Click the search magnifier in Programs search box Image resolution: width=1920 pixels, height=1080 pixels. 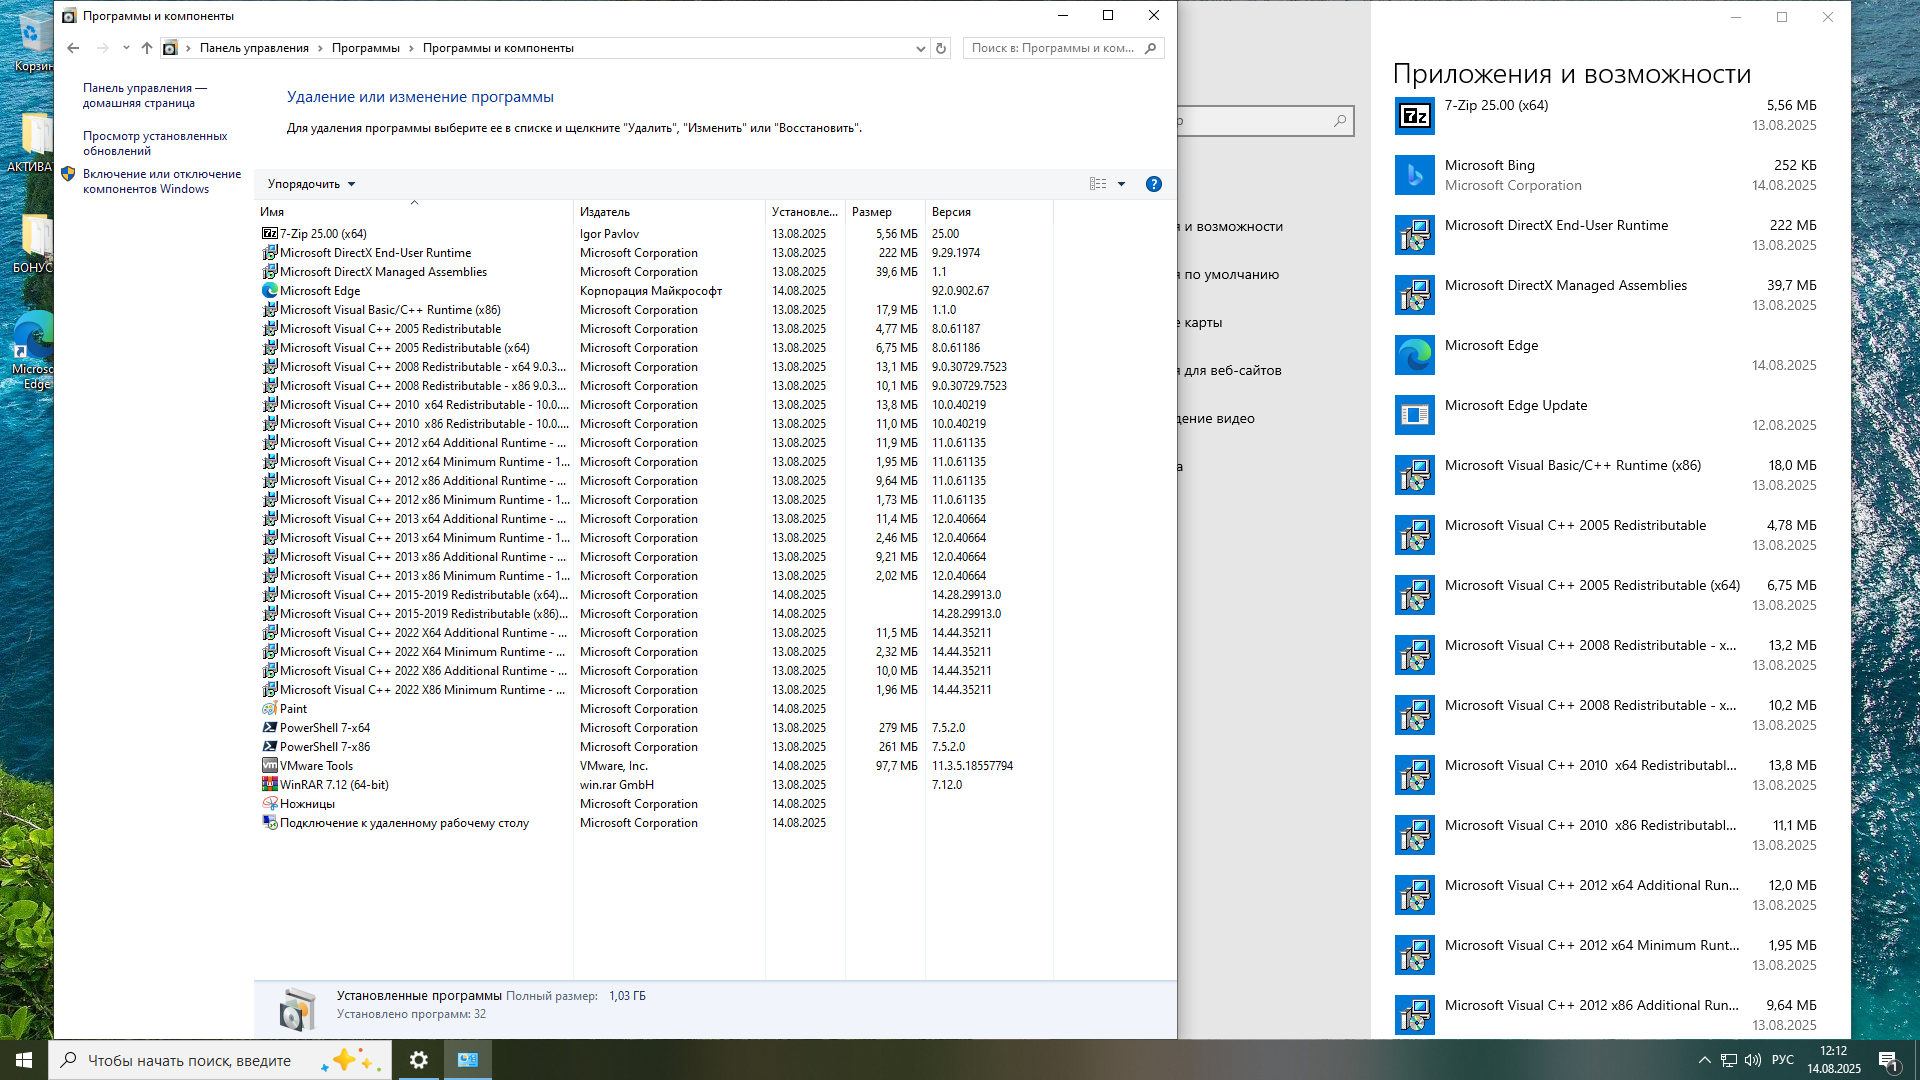[x=1151, y=48]
